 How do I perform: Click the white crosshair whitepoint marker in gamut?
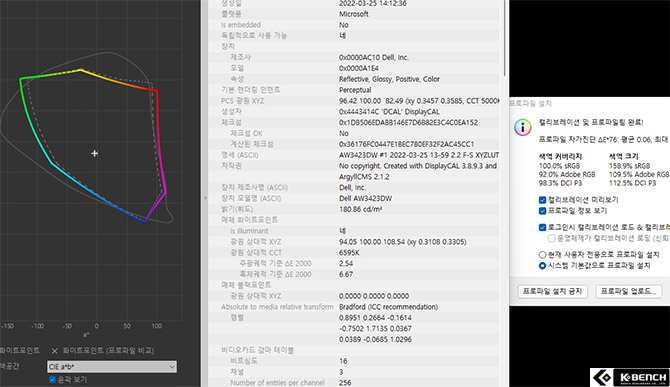pyautogui.click(x=95, y=153)
